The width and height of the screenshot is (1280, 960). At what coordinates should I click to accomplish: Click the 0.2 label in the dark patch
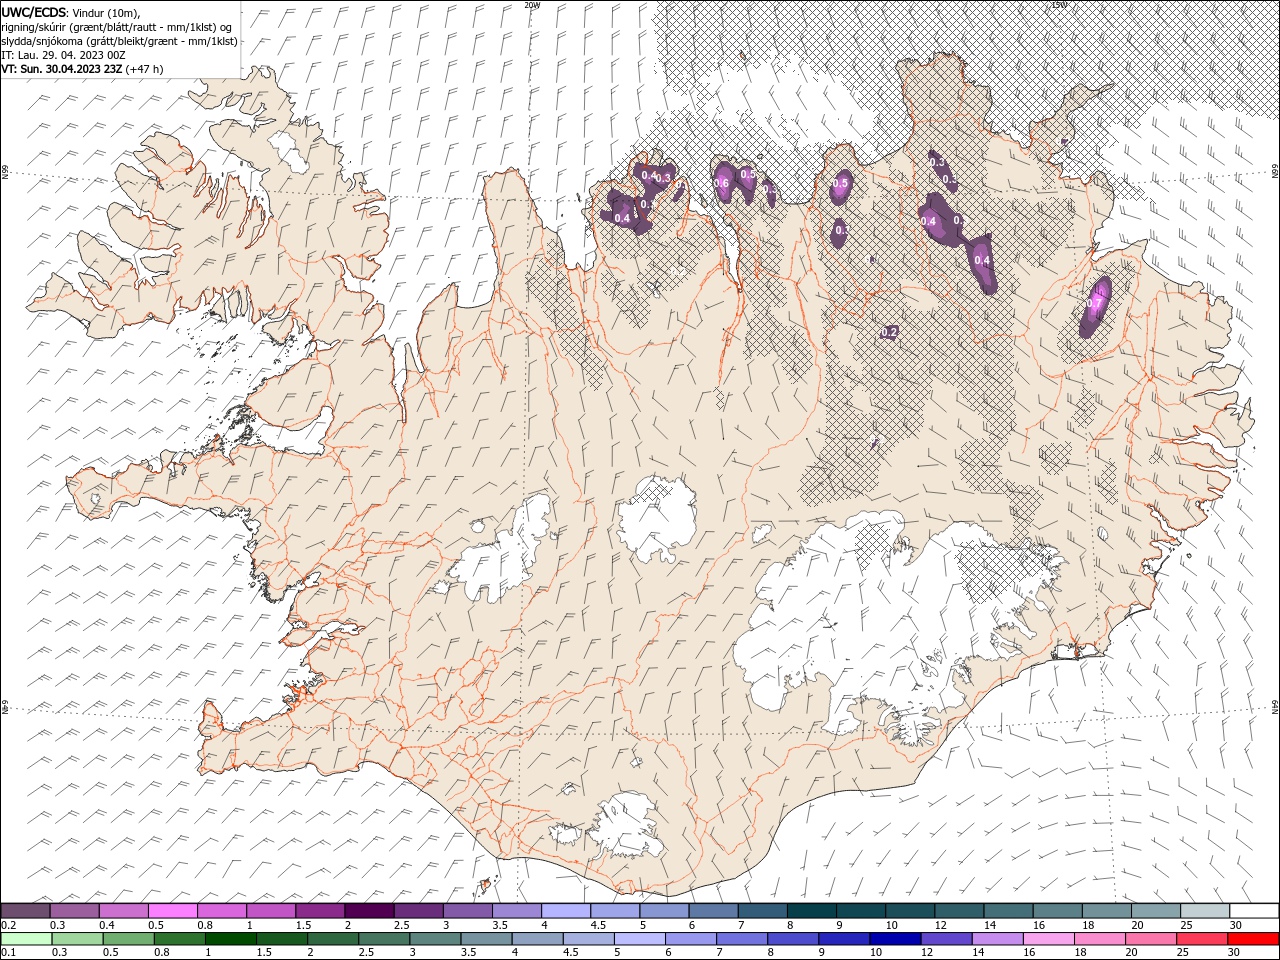point(890,332)
